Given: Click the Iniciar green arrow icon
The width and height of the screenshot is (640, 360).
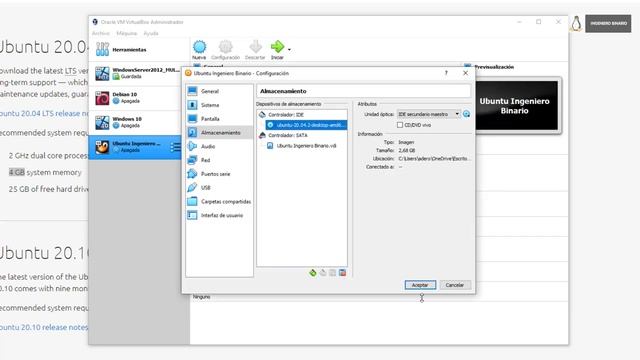Looking at the screenshot, I should pyautogui.click(x=278, y=47).
